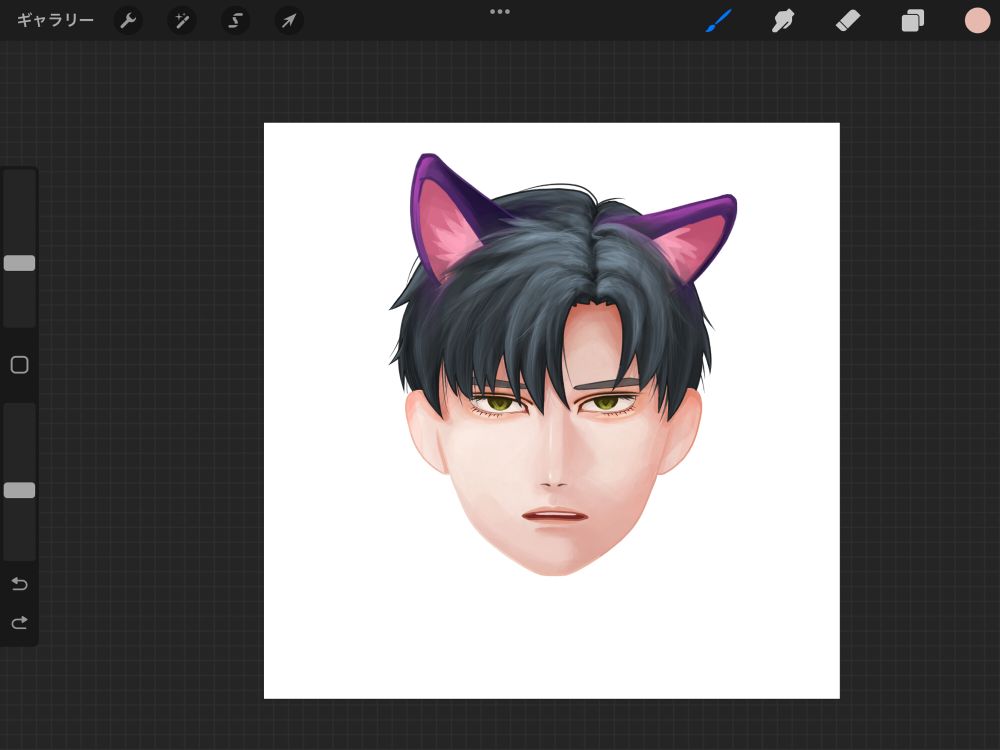Open the Adjustments magic wand menu
Screen dimensions: 1000x750
coord(182,20)
